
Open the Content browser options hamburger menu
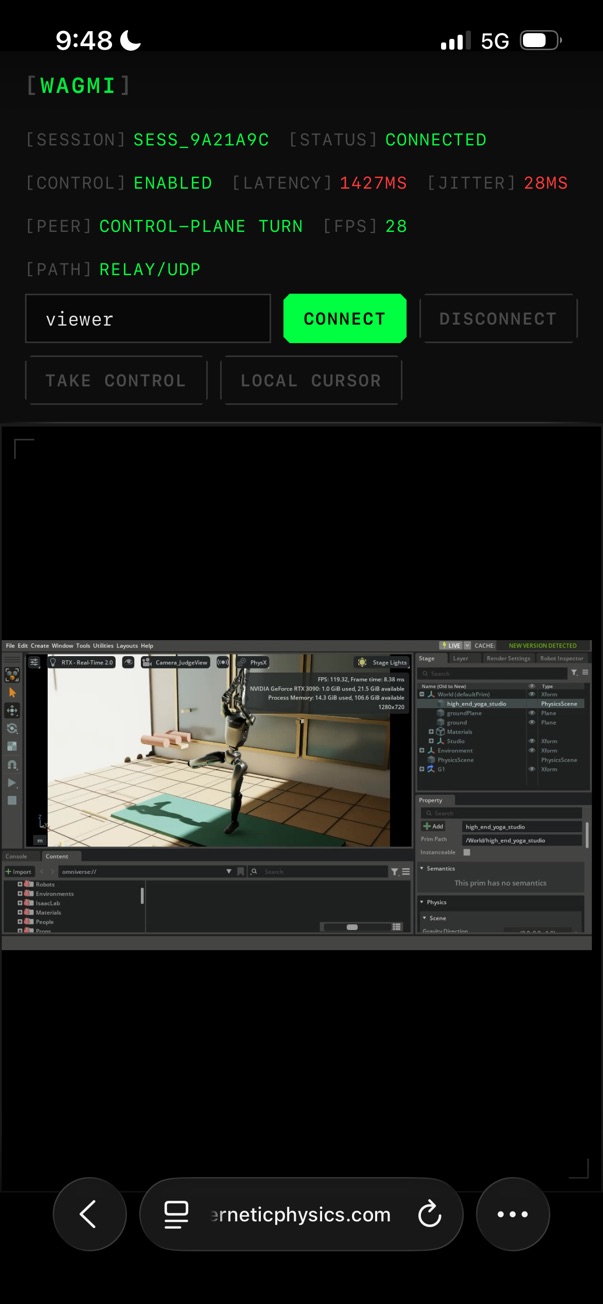405,872
